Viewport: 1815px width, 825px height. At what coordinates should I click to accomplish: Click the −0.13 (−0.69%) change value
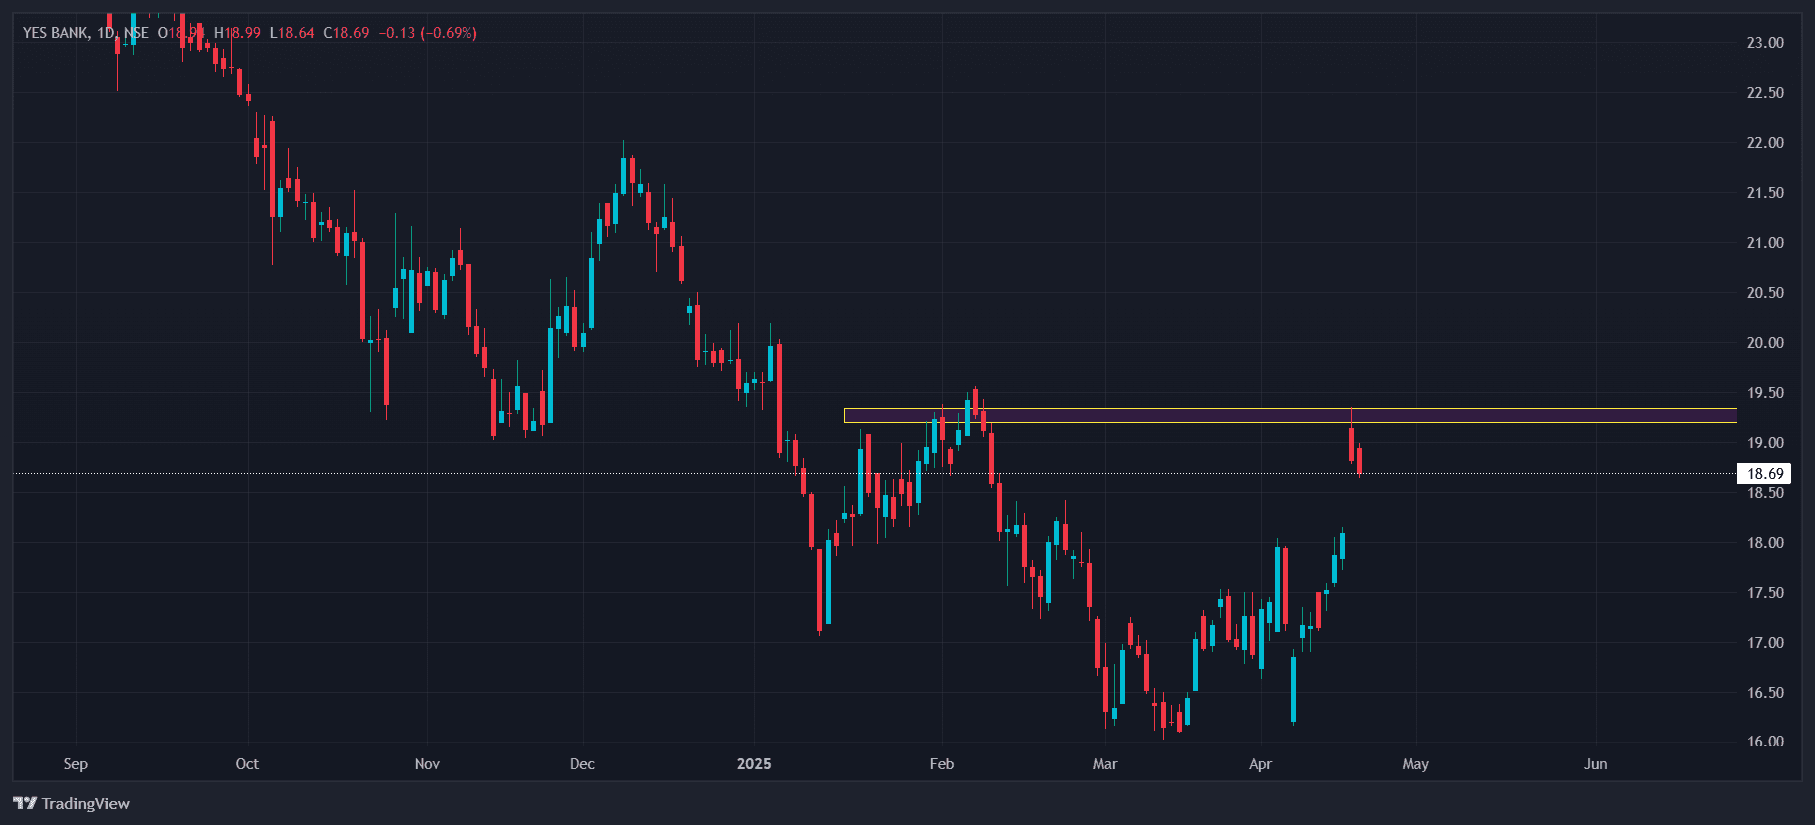pos(427,33)
